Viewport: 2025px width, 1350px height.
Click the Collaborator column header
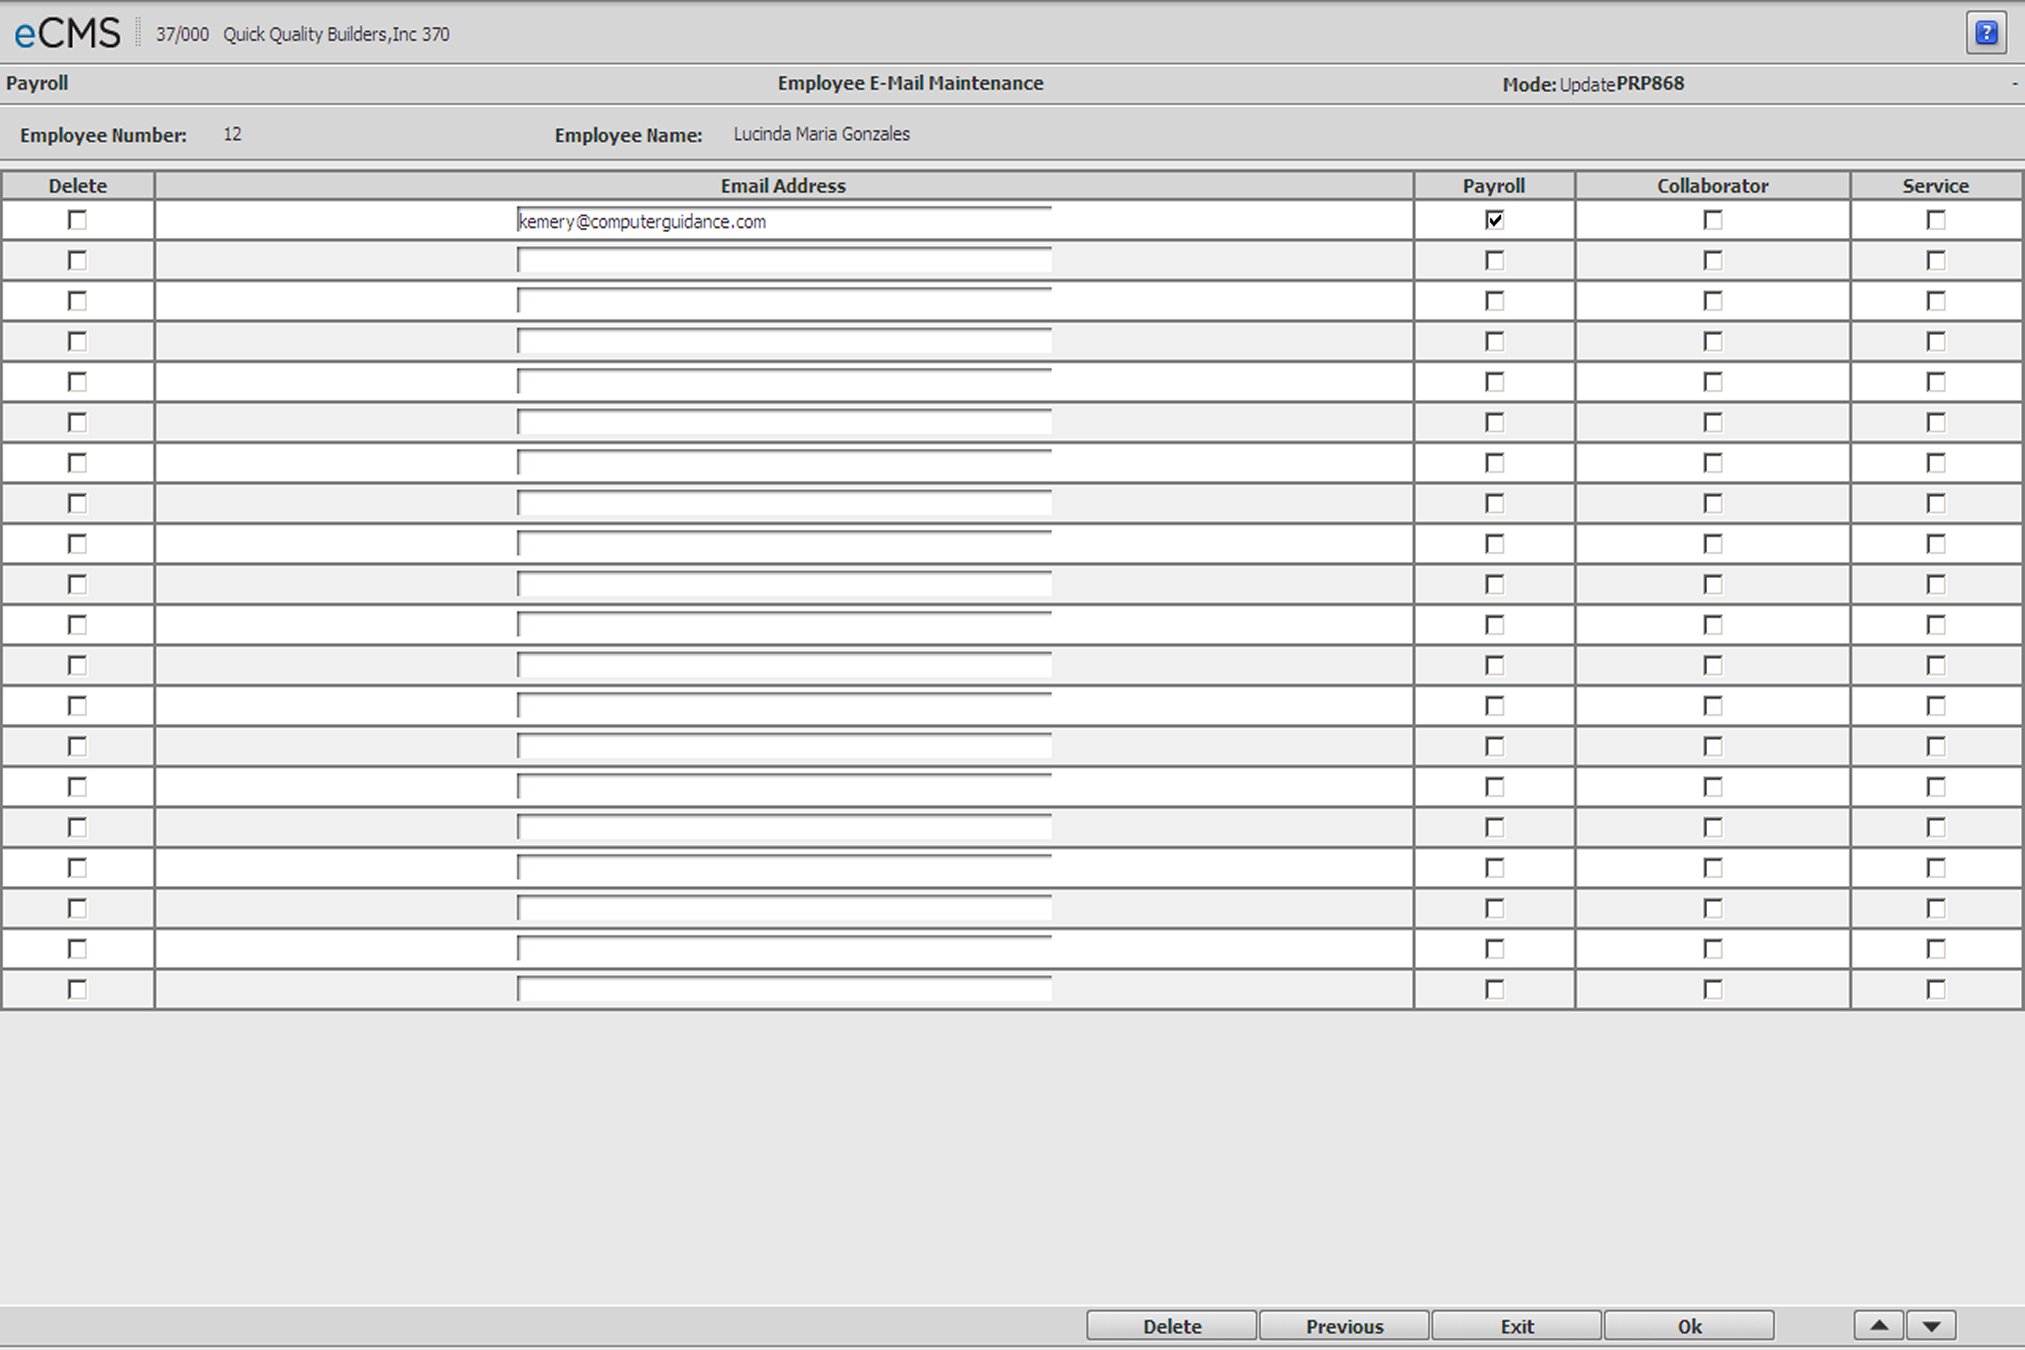pyautogui.click(x=1712, y=186)
